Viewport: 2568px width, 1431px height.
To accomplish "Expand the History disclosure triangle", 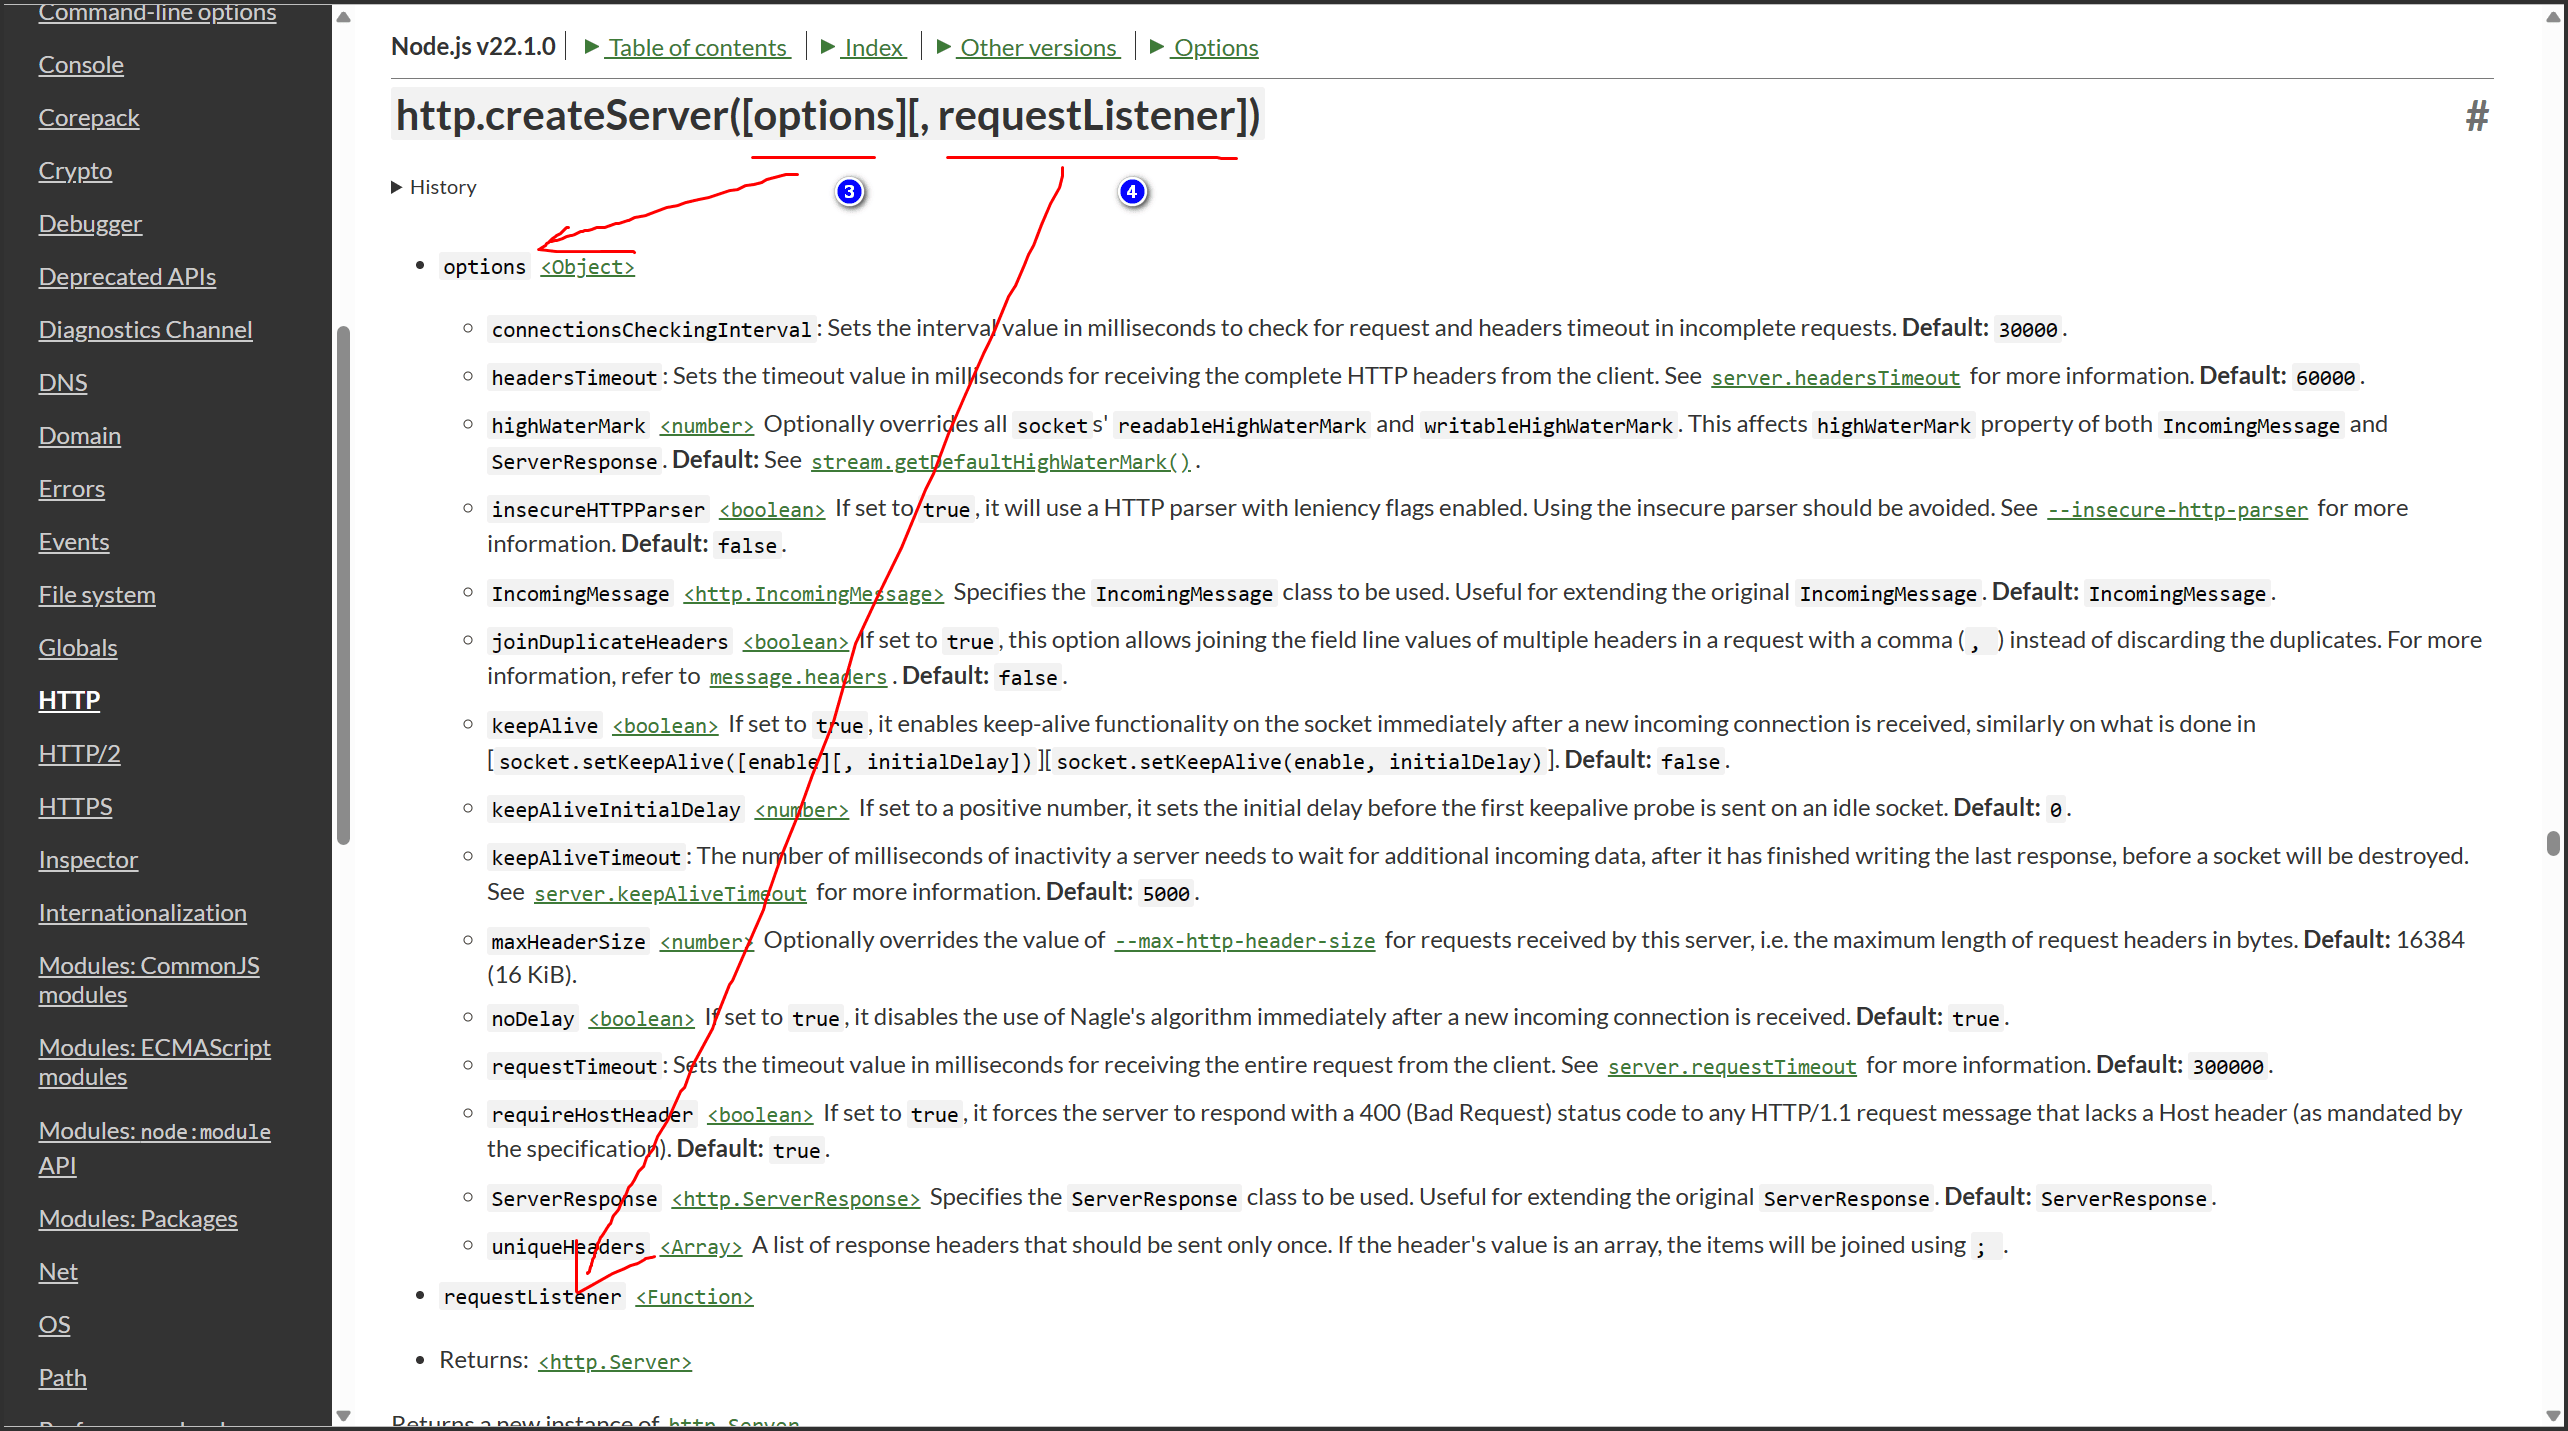I will click(396, 187).
